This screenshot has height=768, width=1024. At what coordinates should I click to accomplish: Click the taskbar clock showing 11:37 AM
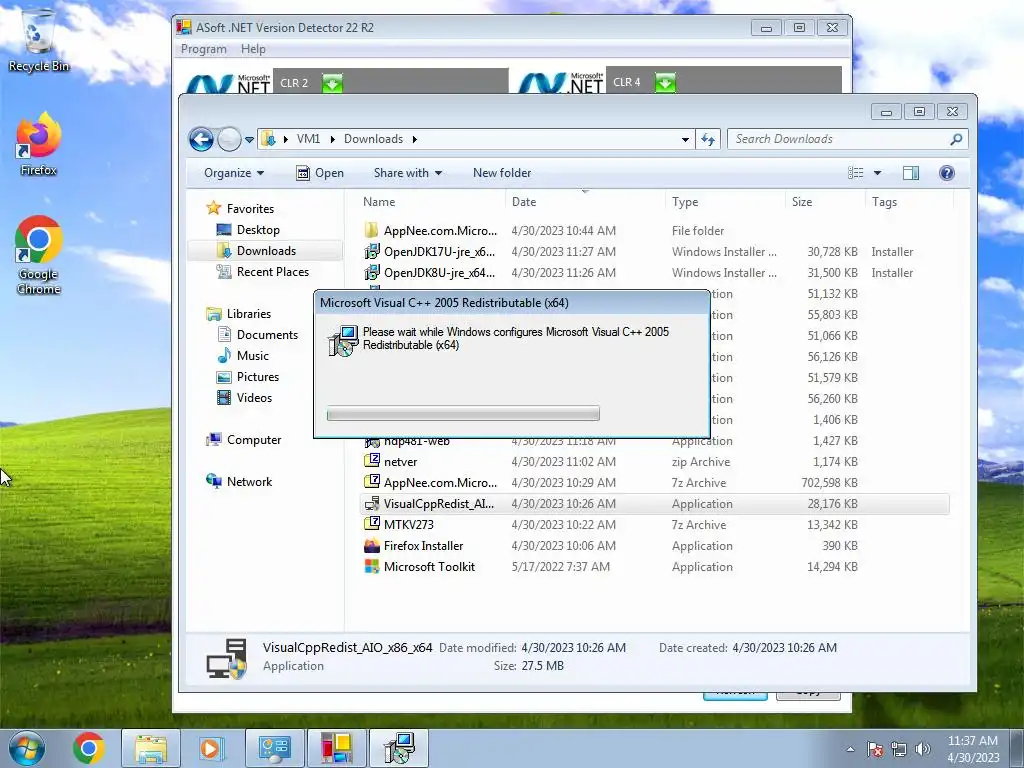pyautogui.click(x=973, y=749)
